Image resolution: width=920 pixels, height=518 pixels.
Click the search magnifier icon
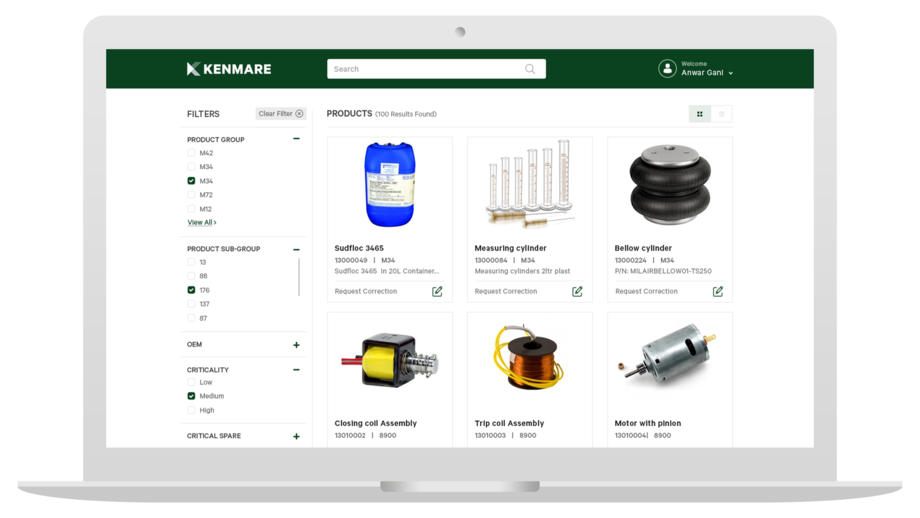click(x=530, y=69)
